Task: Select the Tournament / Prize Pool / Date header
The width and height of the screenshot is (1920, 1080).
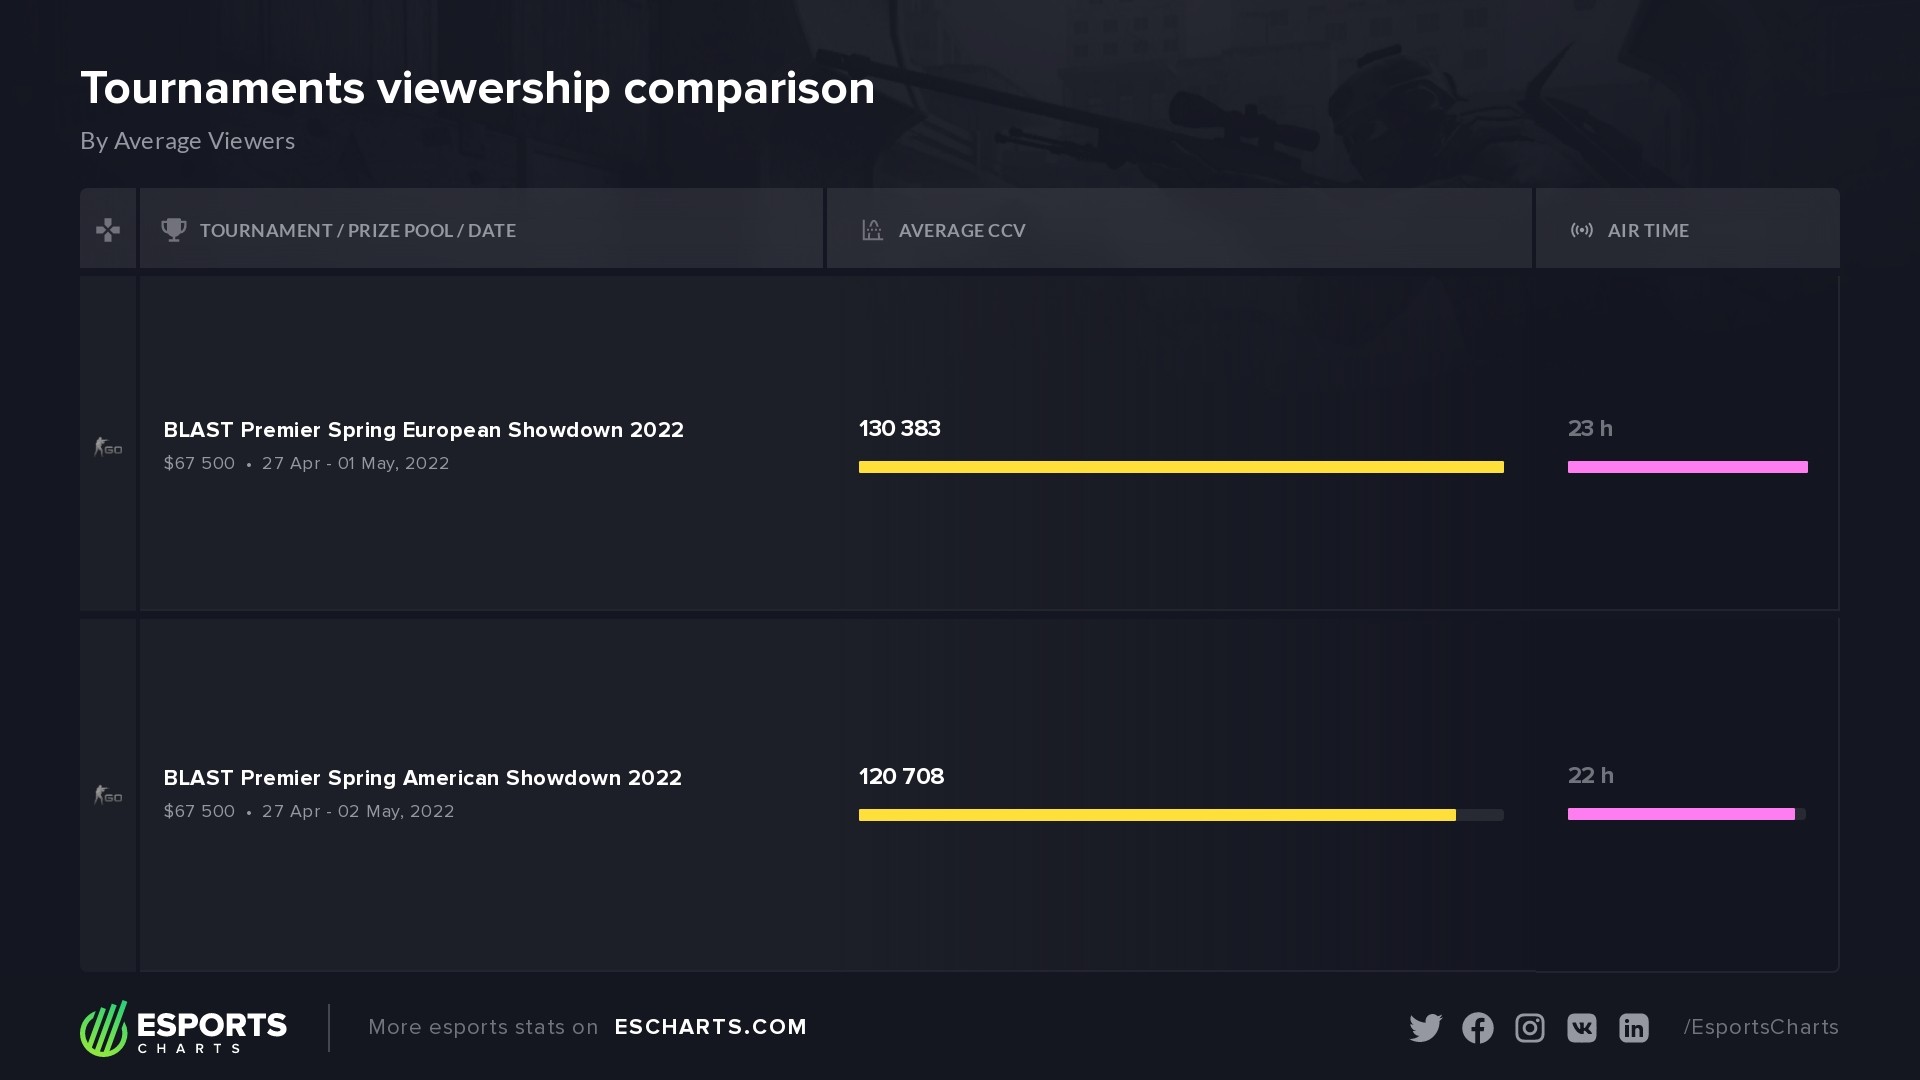Action: tap(358, 230)
